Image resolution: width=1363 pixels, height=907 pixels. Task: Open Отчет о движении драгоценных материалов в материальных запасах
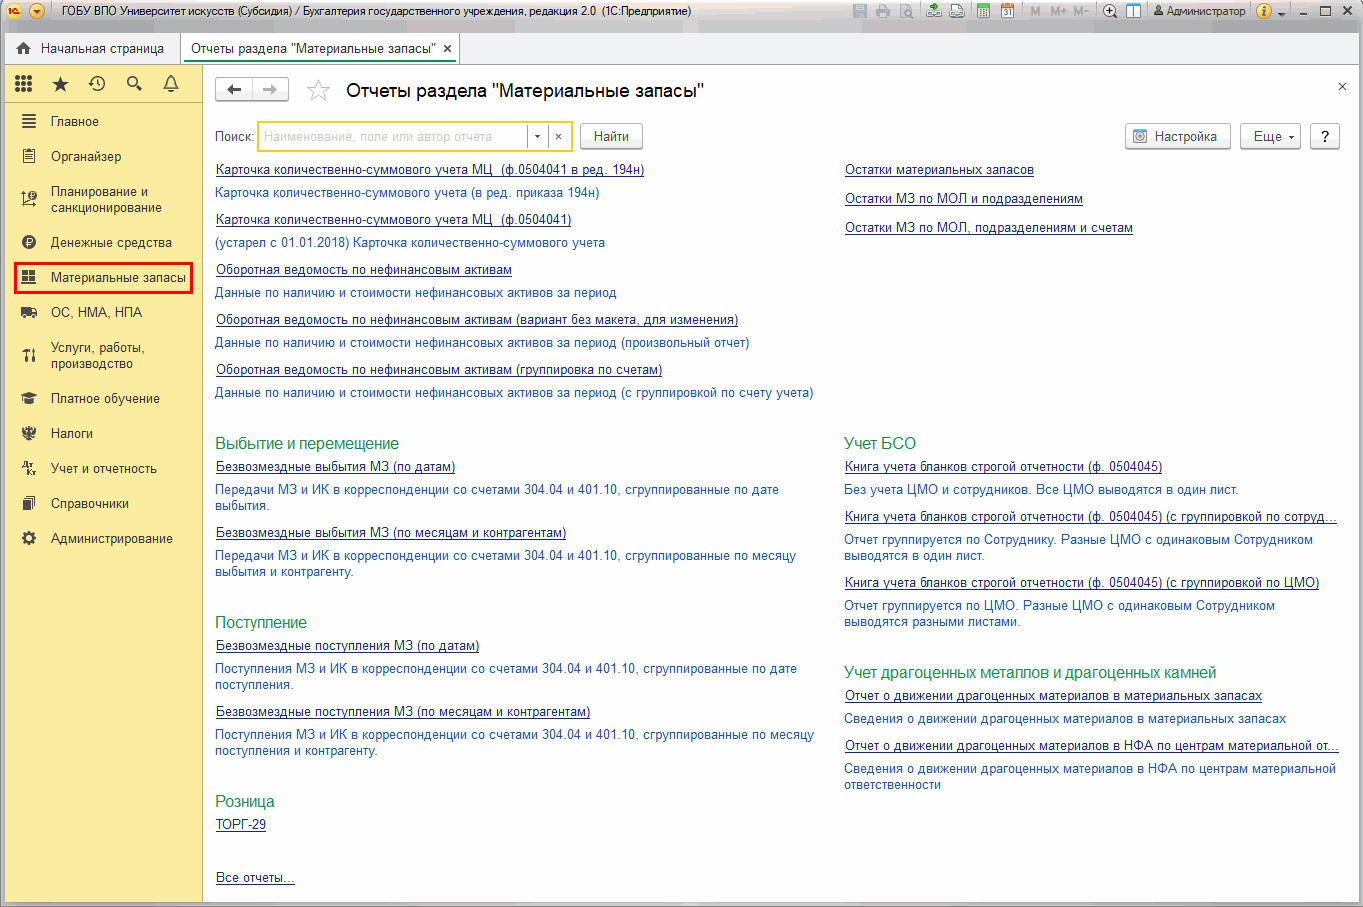1053,696
